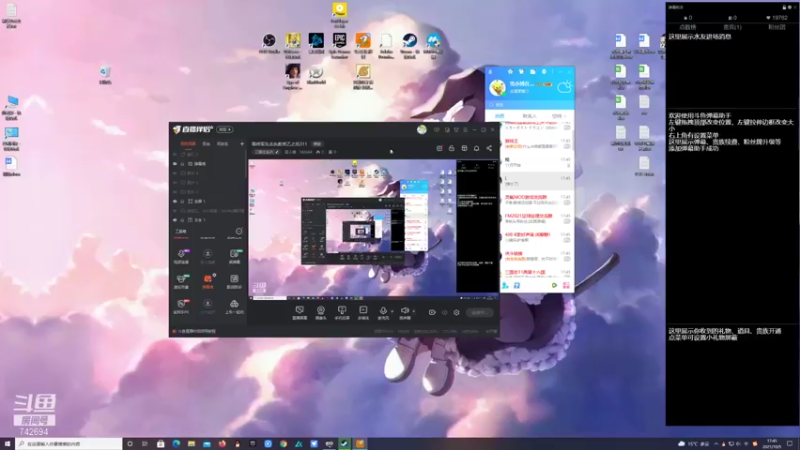This screenshot has height=450, width=800.
Task: Click the bottom-right toolbox upload icon
Action: click(234, 306)
